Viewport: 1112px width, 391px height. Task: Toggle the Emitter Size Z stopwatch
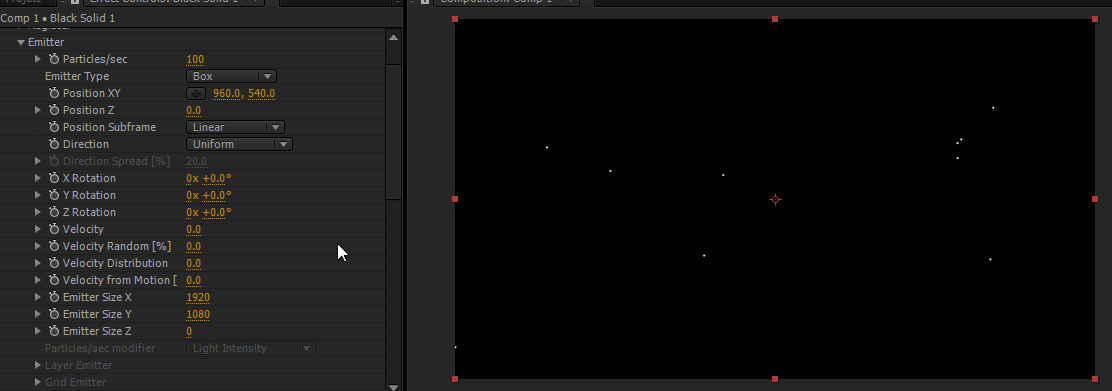point(54,331)
